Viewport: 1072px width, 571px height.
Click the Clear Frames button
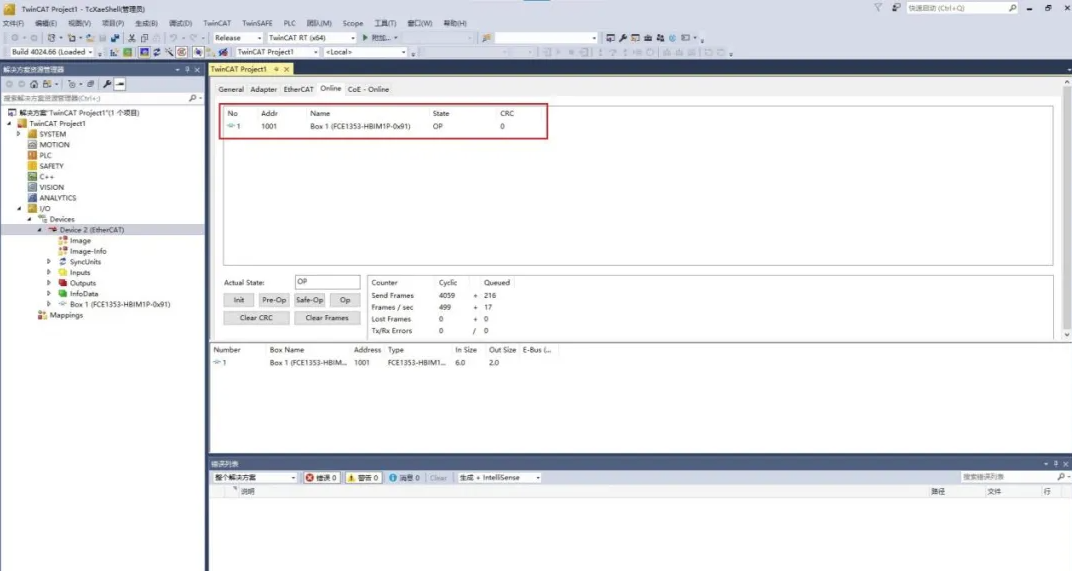[x=327, y=318]
